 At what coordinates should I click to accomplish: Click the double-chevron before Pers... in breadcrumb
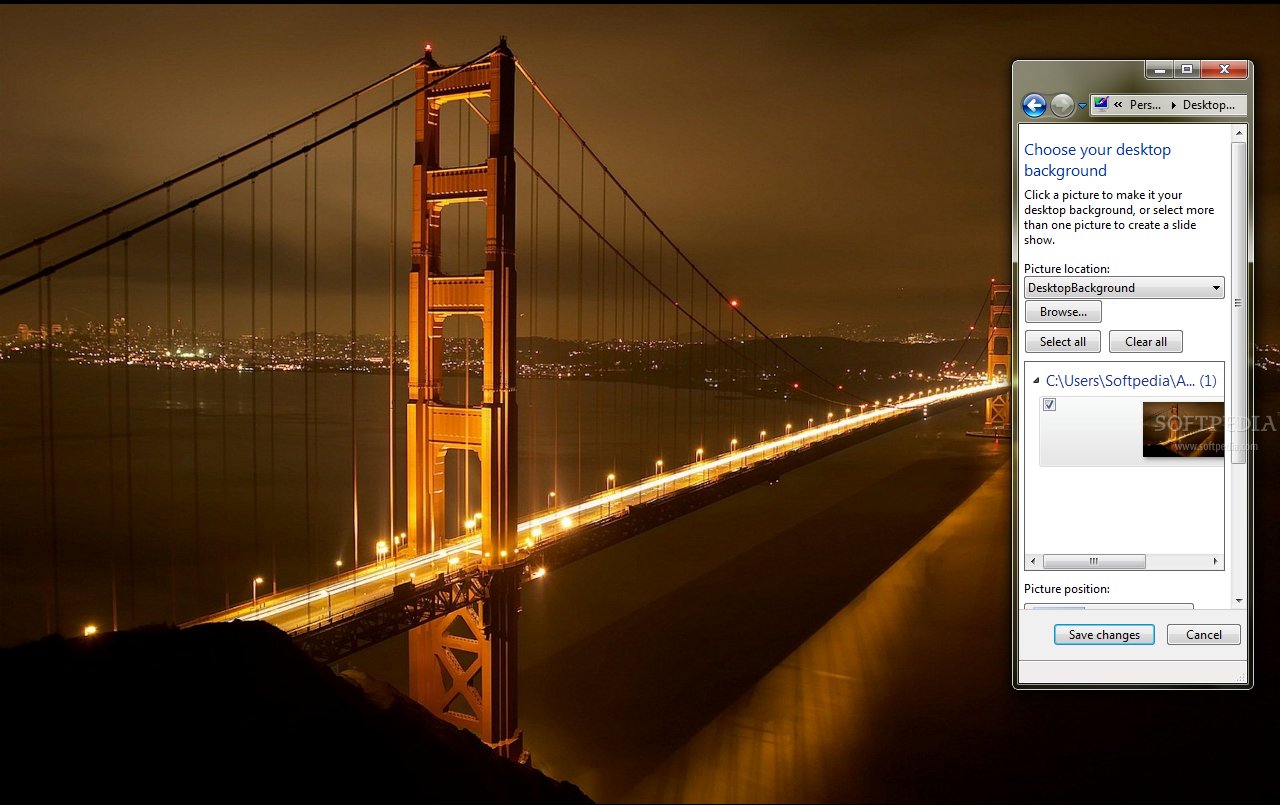(1118, 105)
